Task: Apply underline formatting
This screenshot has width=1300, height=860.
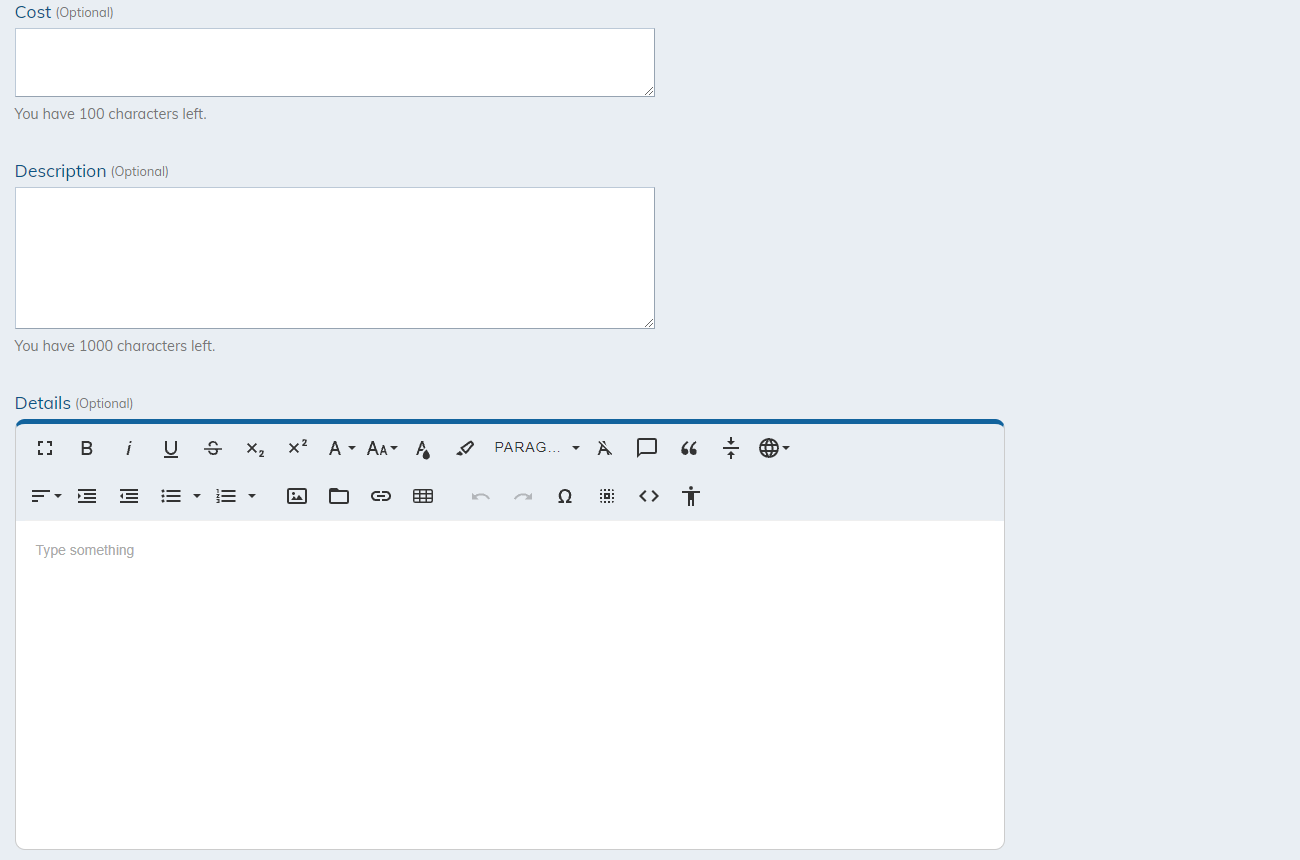Action: (171, 448)
